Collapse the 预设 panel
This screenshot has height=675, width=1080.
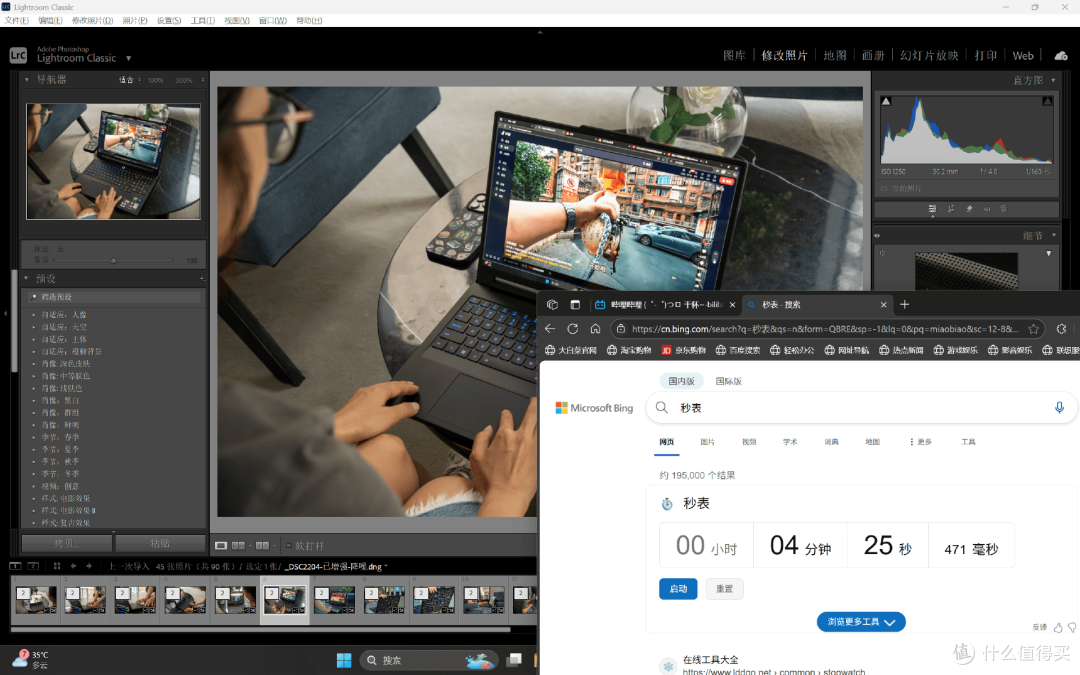(27, 278)
